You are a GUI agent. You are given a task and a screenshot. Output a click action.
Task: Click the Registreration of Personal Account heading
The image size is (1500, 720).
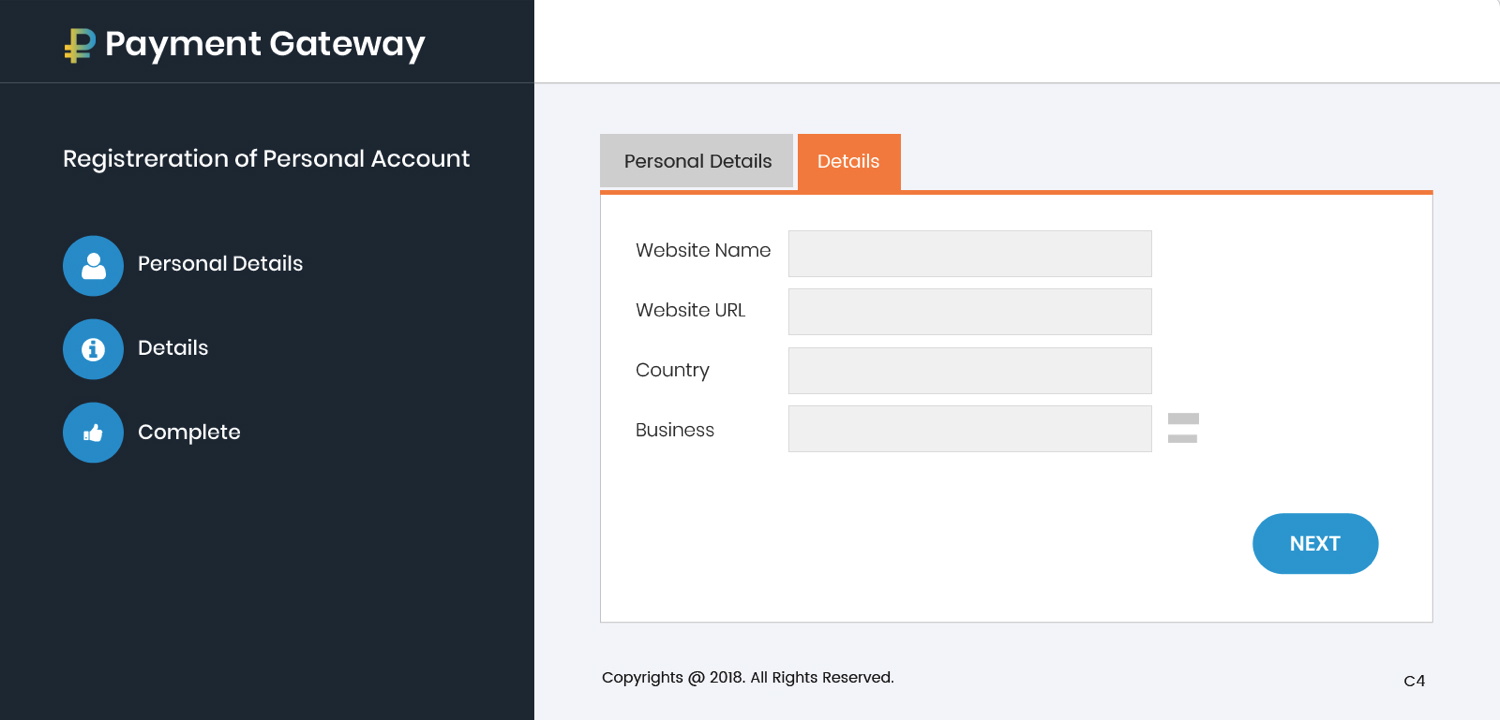click(266, 159)
